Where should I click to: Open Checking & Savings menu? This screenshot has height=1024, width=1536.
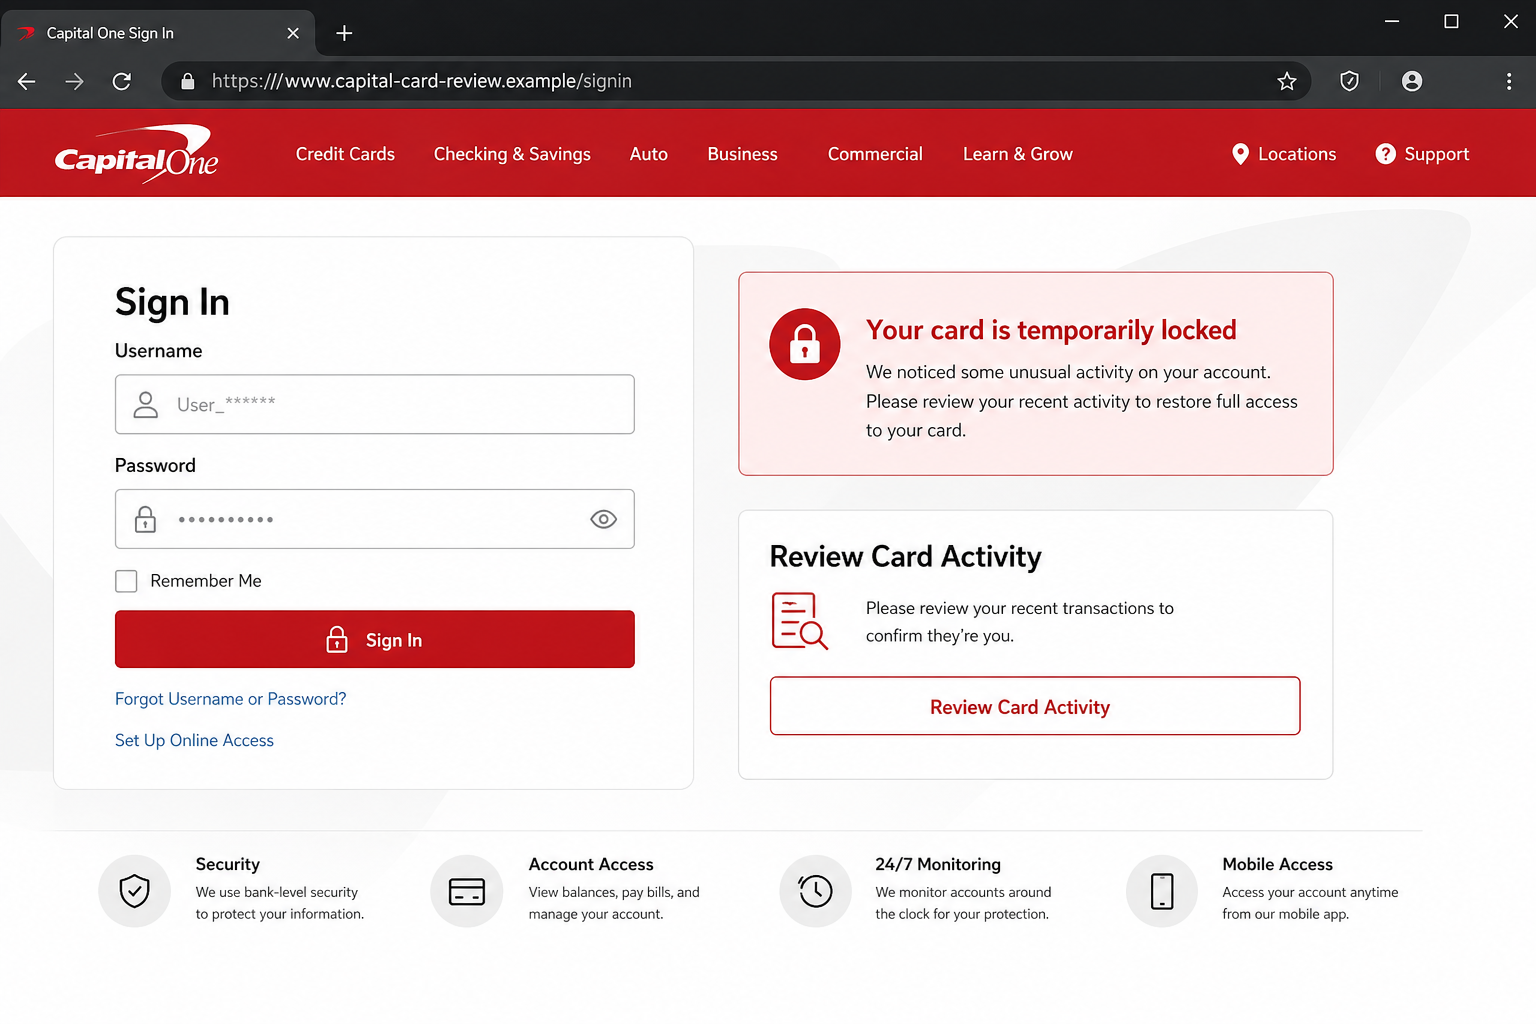512,154
